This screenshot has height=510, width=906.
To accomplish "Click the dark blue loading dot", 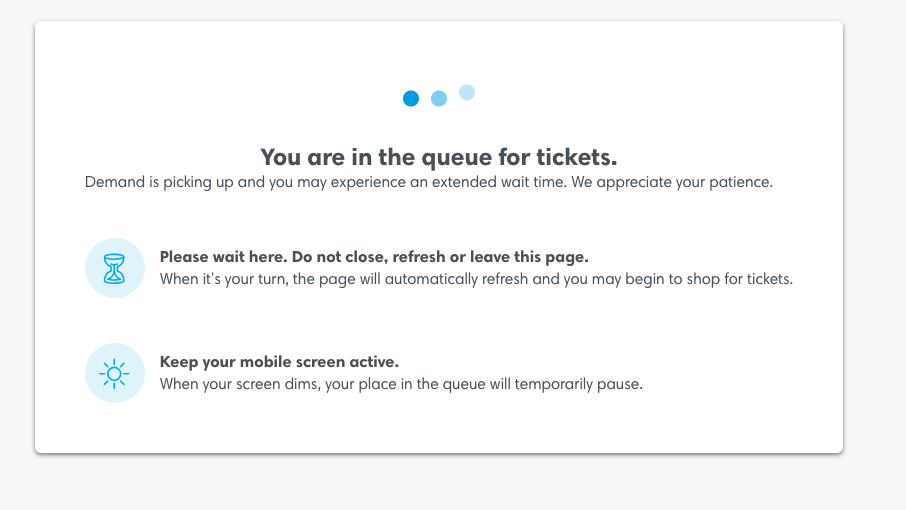I will click(411, 98).
